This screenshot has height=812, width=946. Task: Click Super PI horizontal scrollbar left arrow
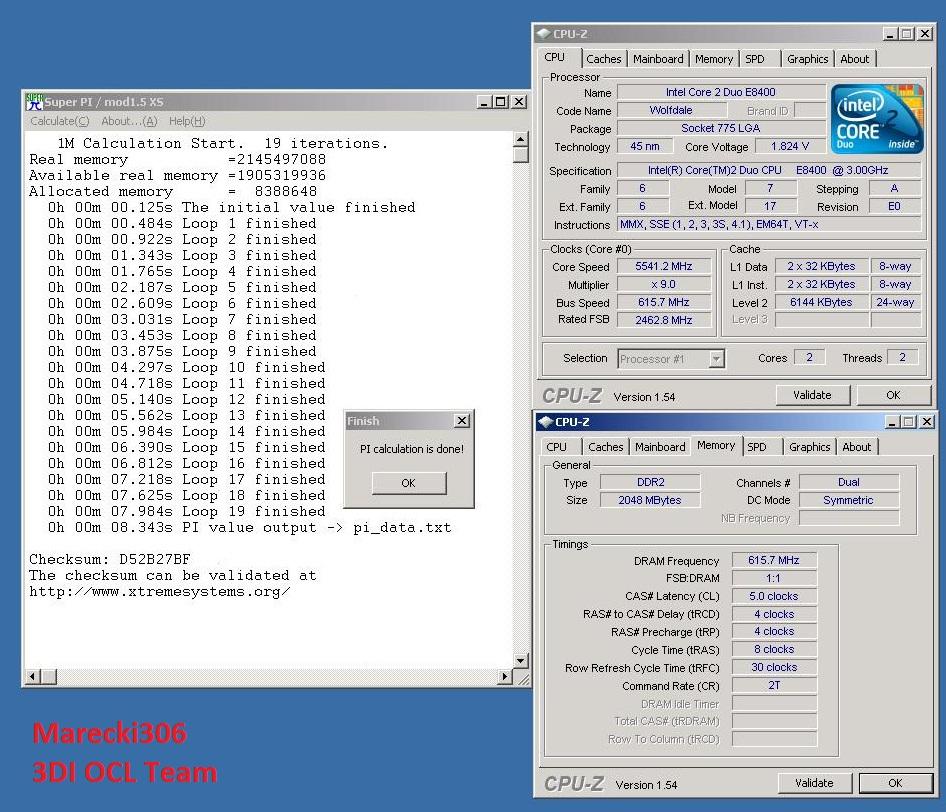pos(32,677)
